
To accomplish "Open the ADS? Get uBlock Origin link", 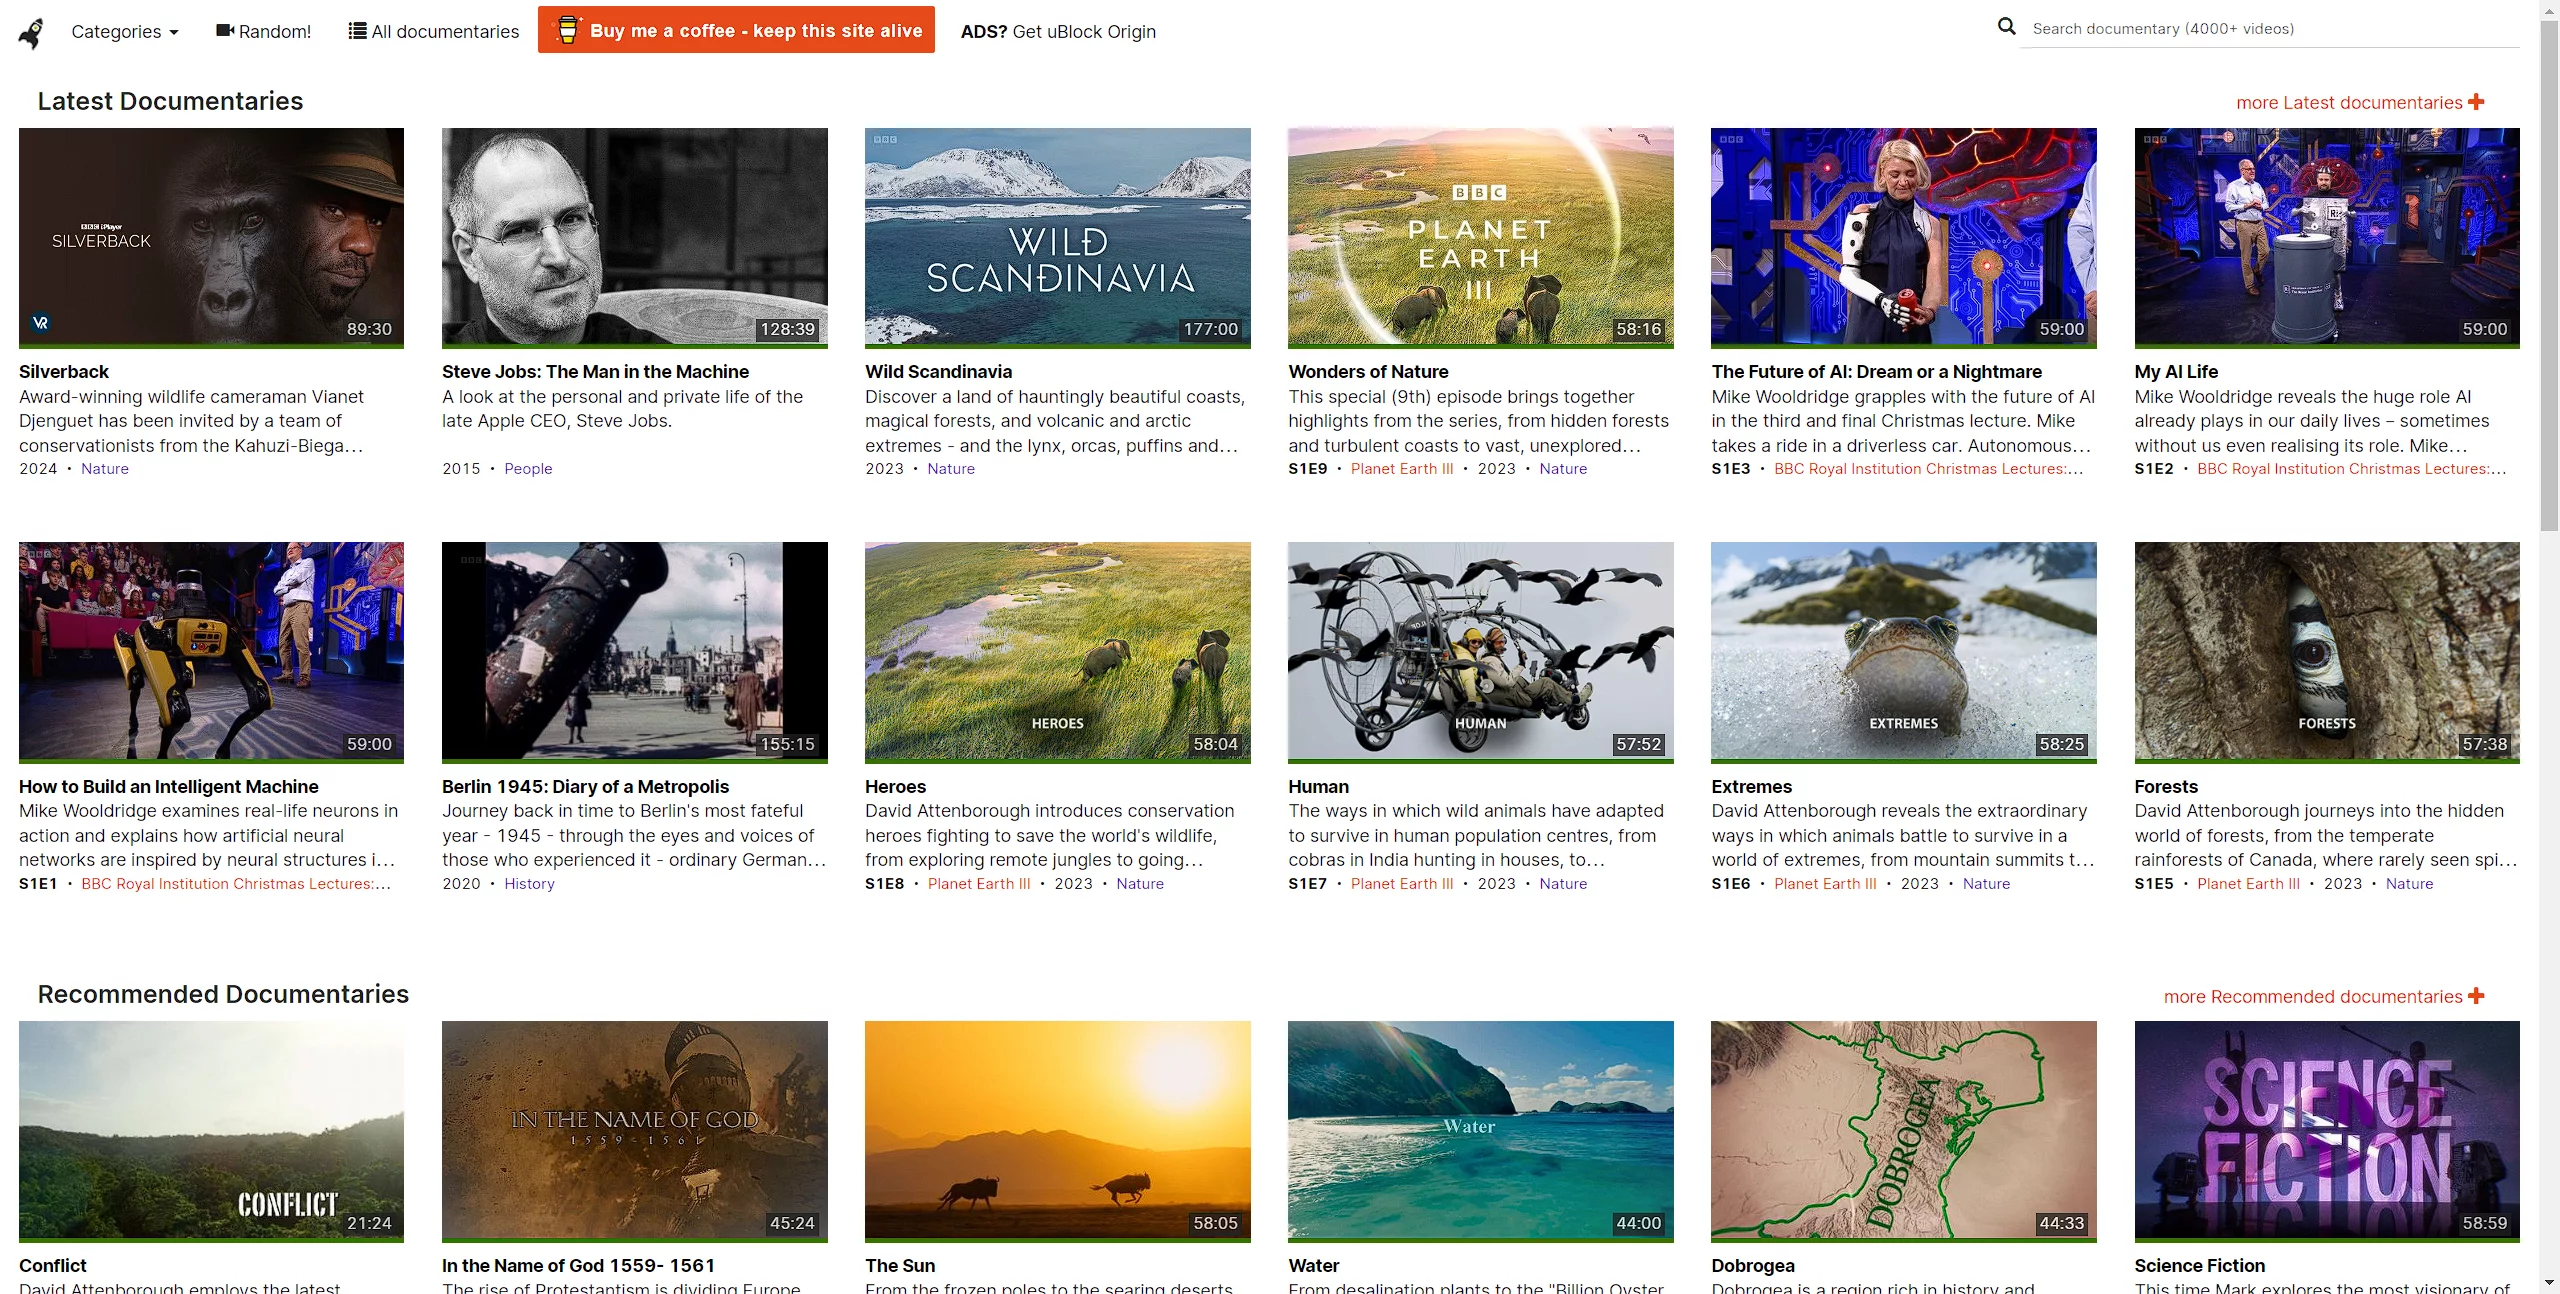I will (1058, 32).
